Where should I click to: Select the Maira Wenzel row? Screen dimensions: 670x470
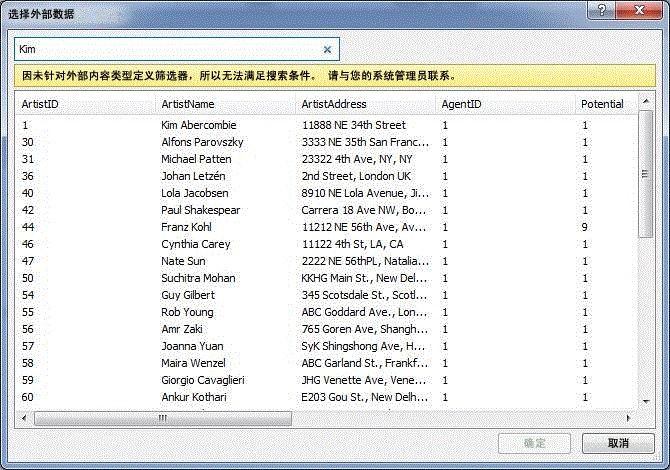327,363
